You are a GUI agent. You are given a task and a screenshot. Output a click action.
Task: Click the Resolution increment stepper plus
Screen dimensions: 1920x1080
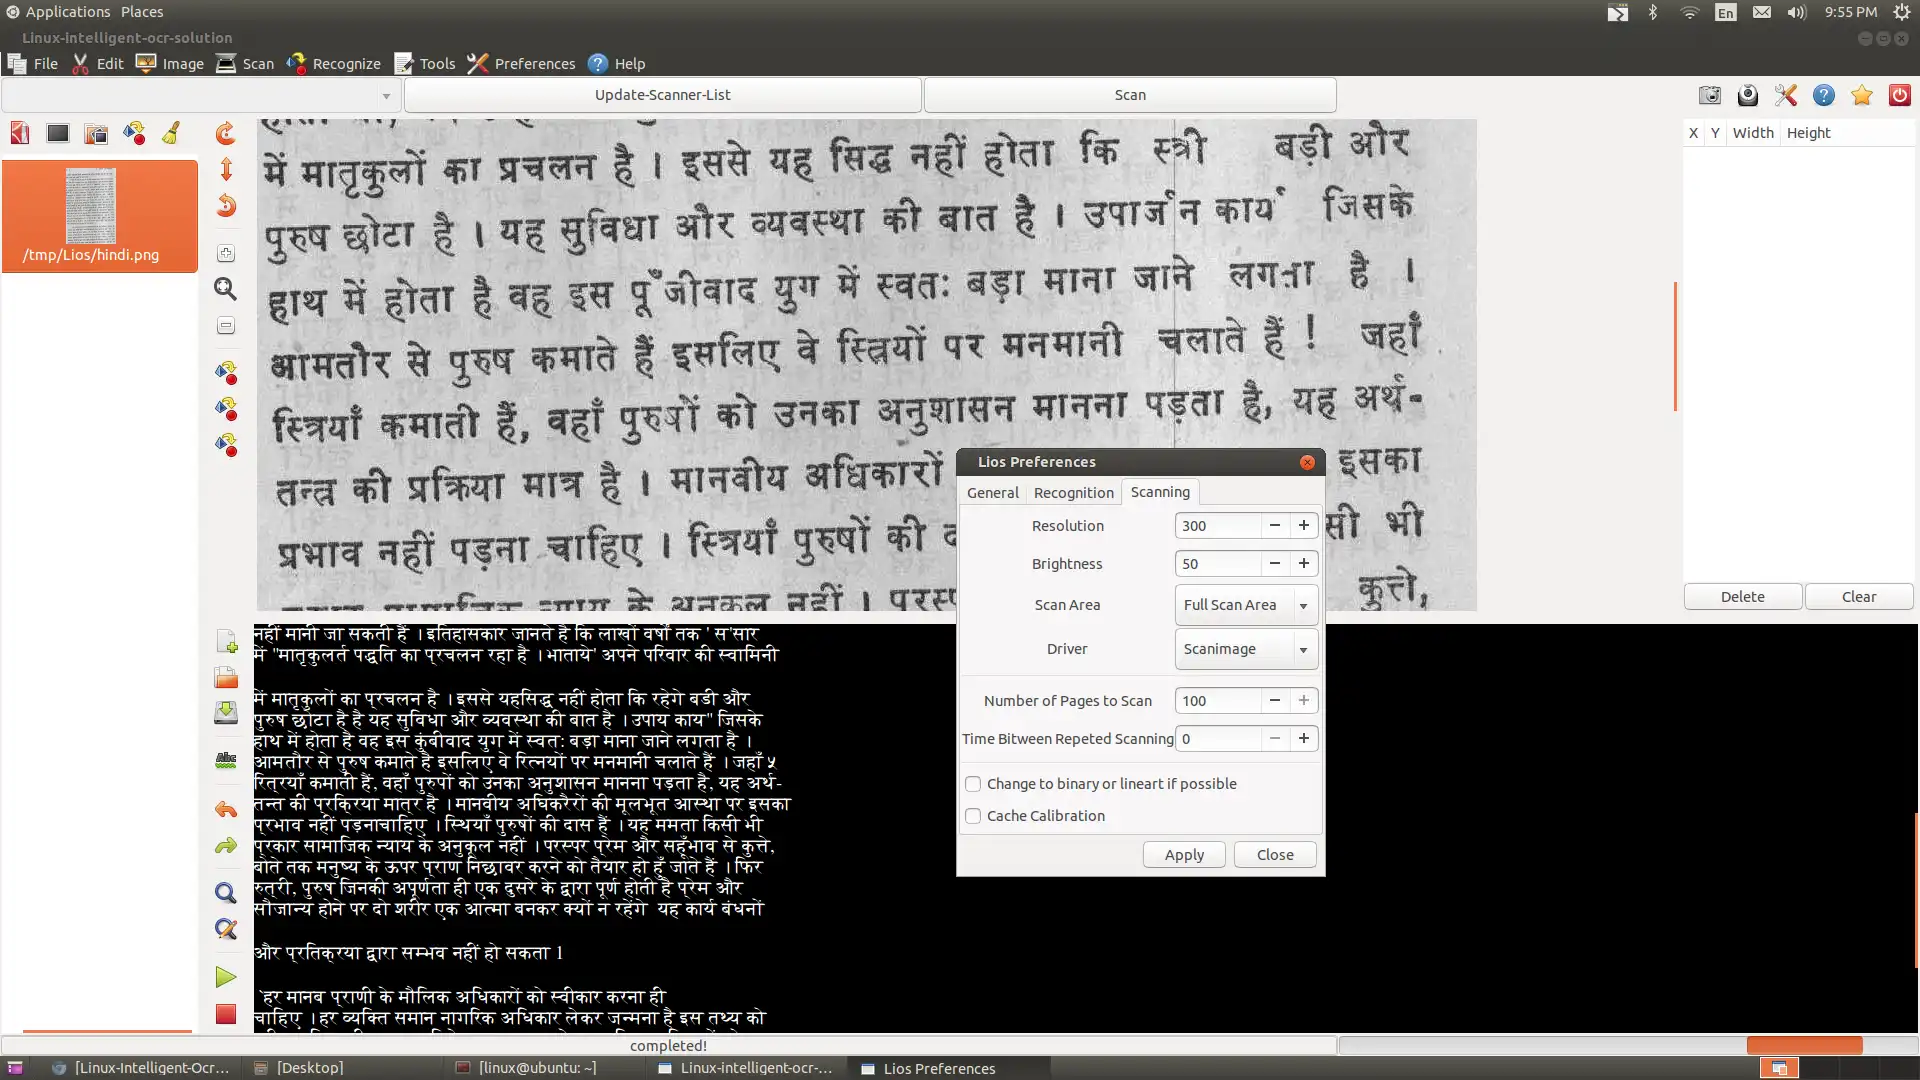(x=1304, y=525)
